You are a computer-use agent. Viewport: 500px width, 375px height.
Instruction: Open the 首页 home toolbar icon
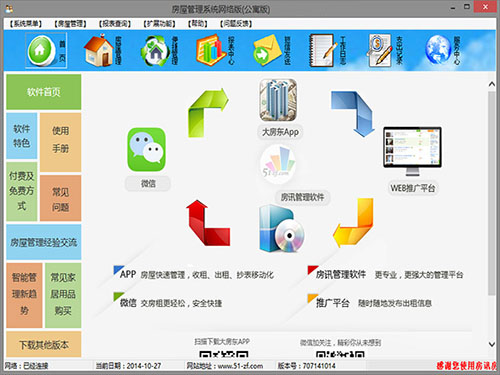[46, 51]
